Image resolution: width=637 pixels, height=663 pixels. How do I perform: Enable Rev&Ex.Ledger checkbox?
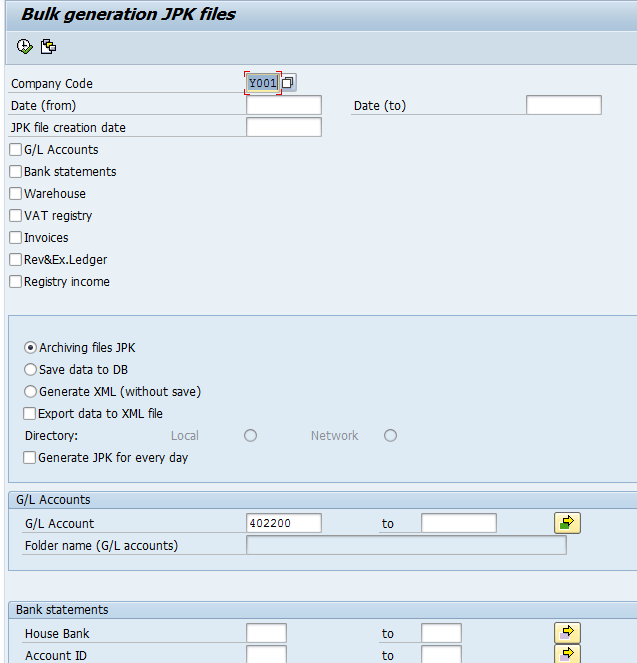tap(16, 260)
